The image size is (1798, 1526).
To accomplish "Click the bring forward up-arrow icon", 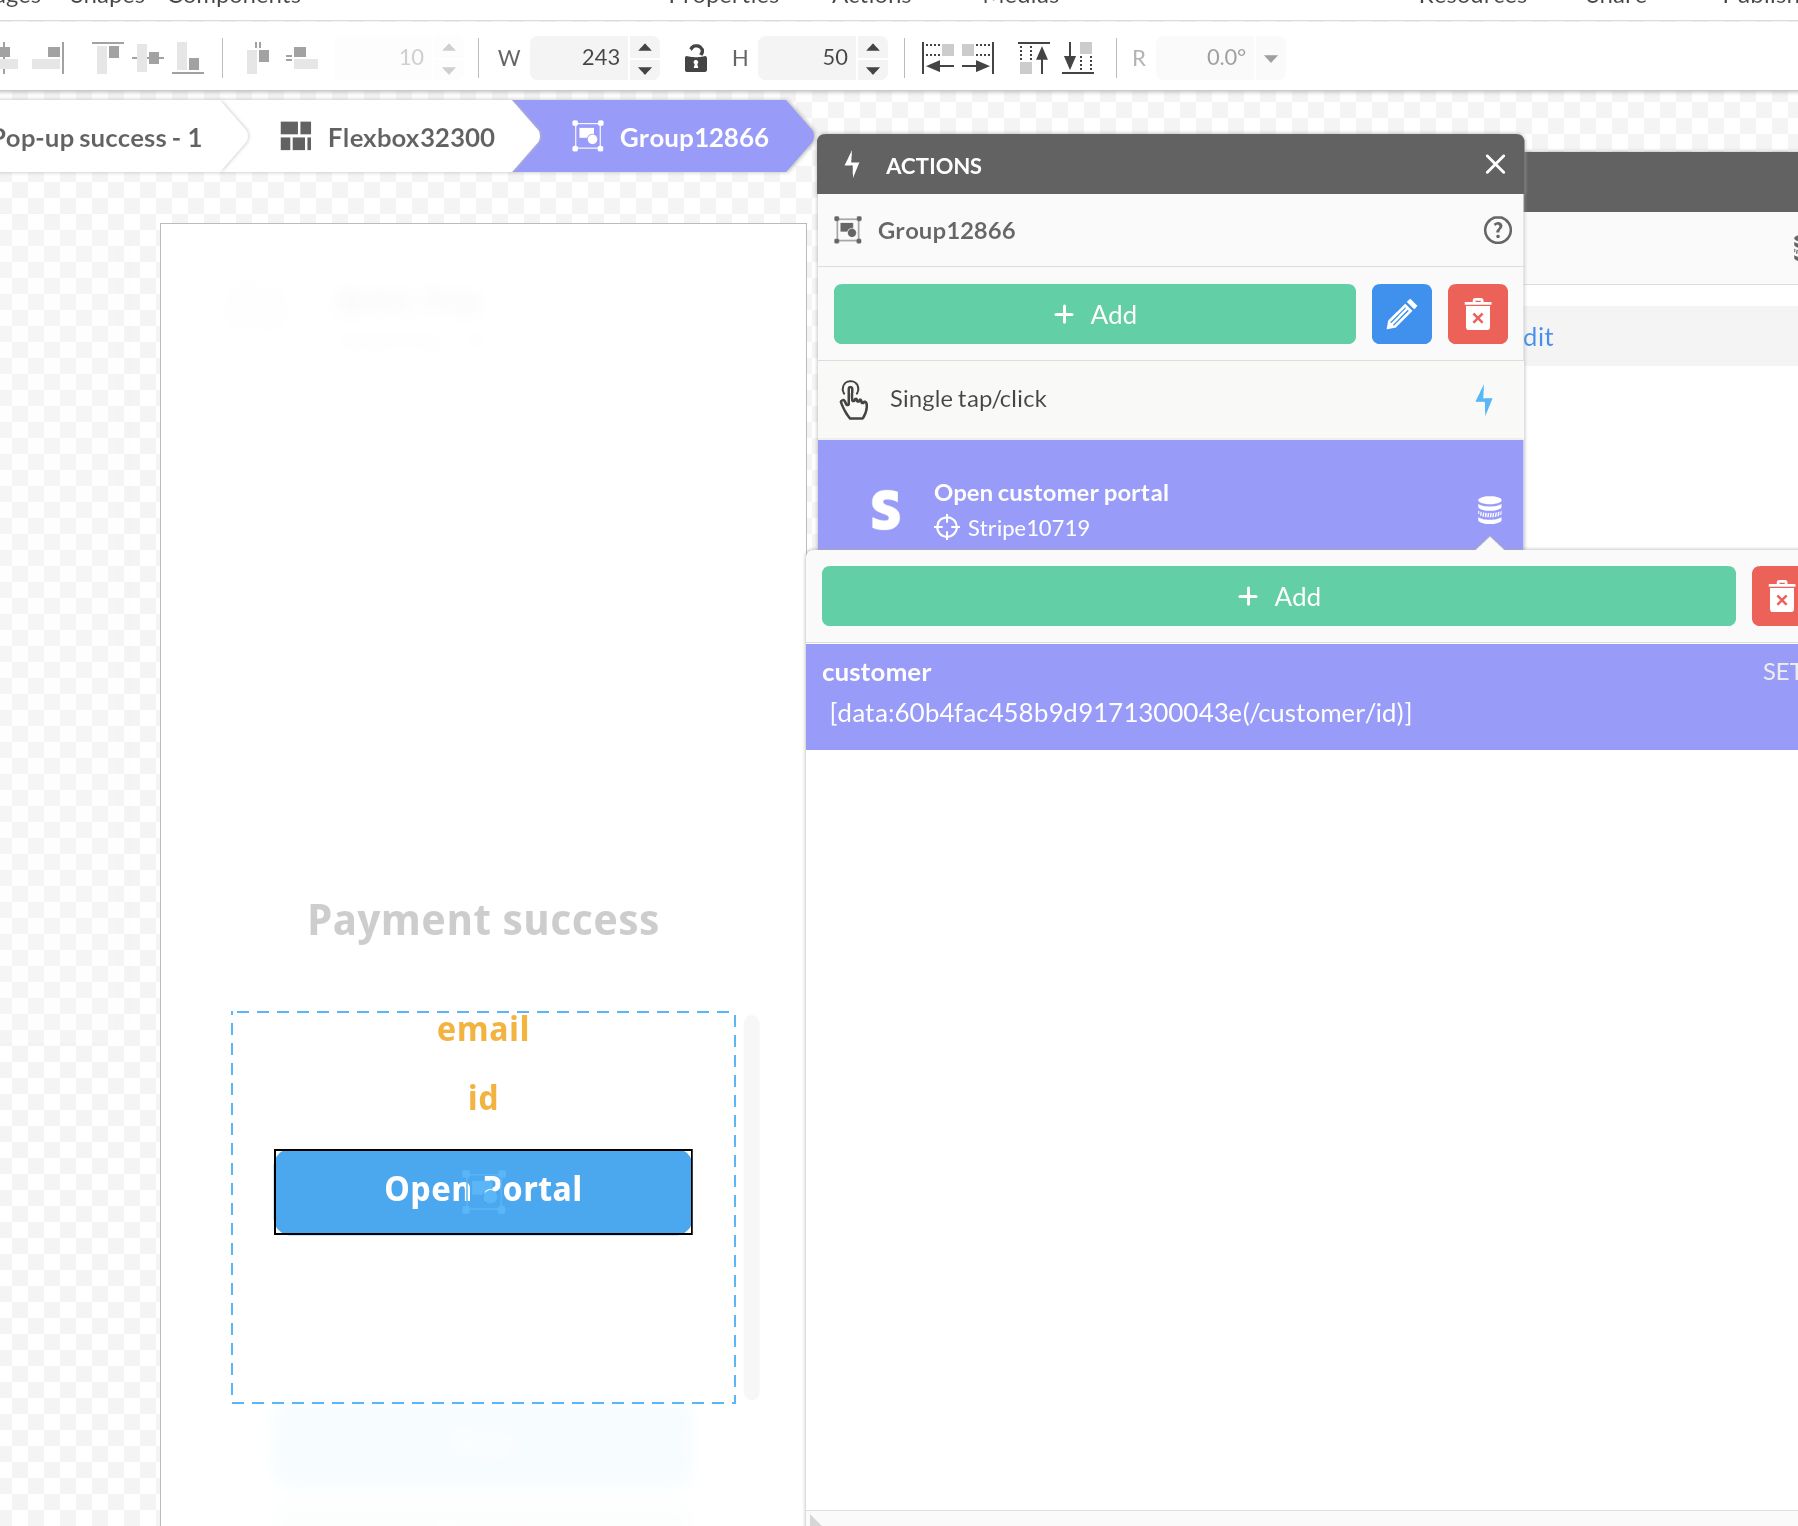I will [x=1035, y=58].
